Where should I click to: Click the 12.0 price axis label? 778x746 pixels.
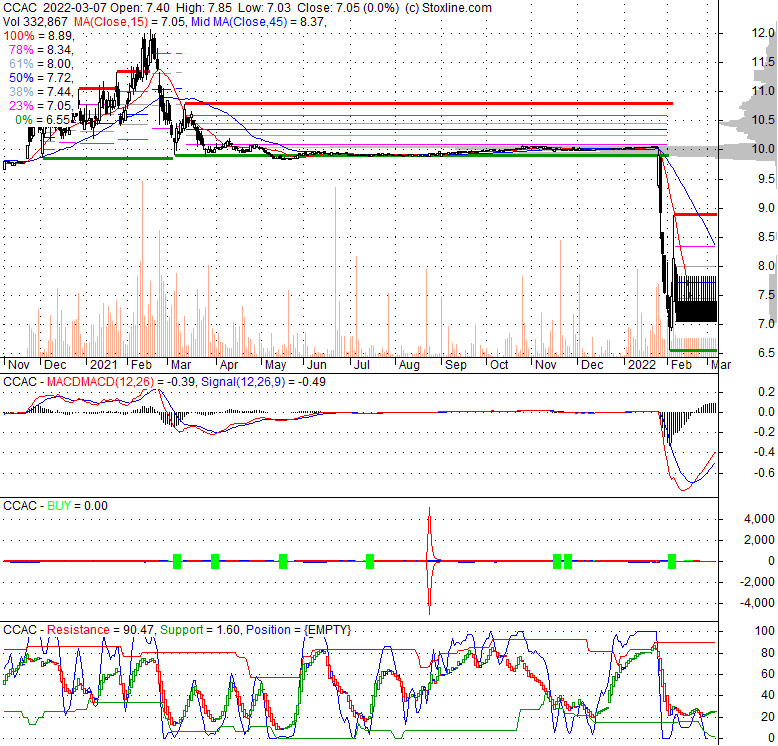click(763, 33)
